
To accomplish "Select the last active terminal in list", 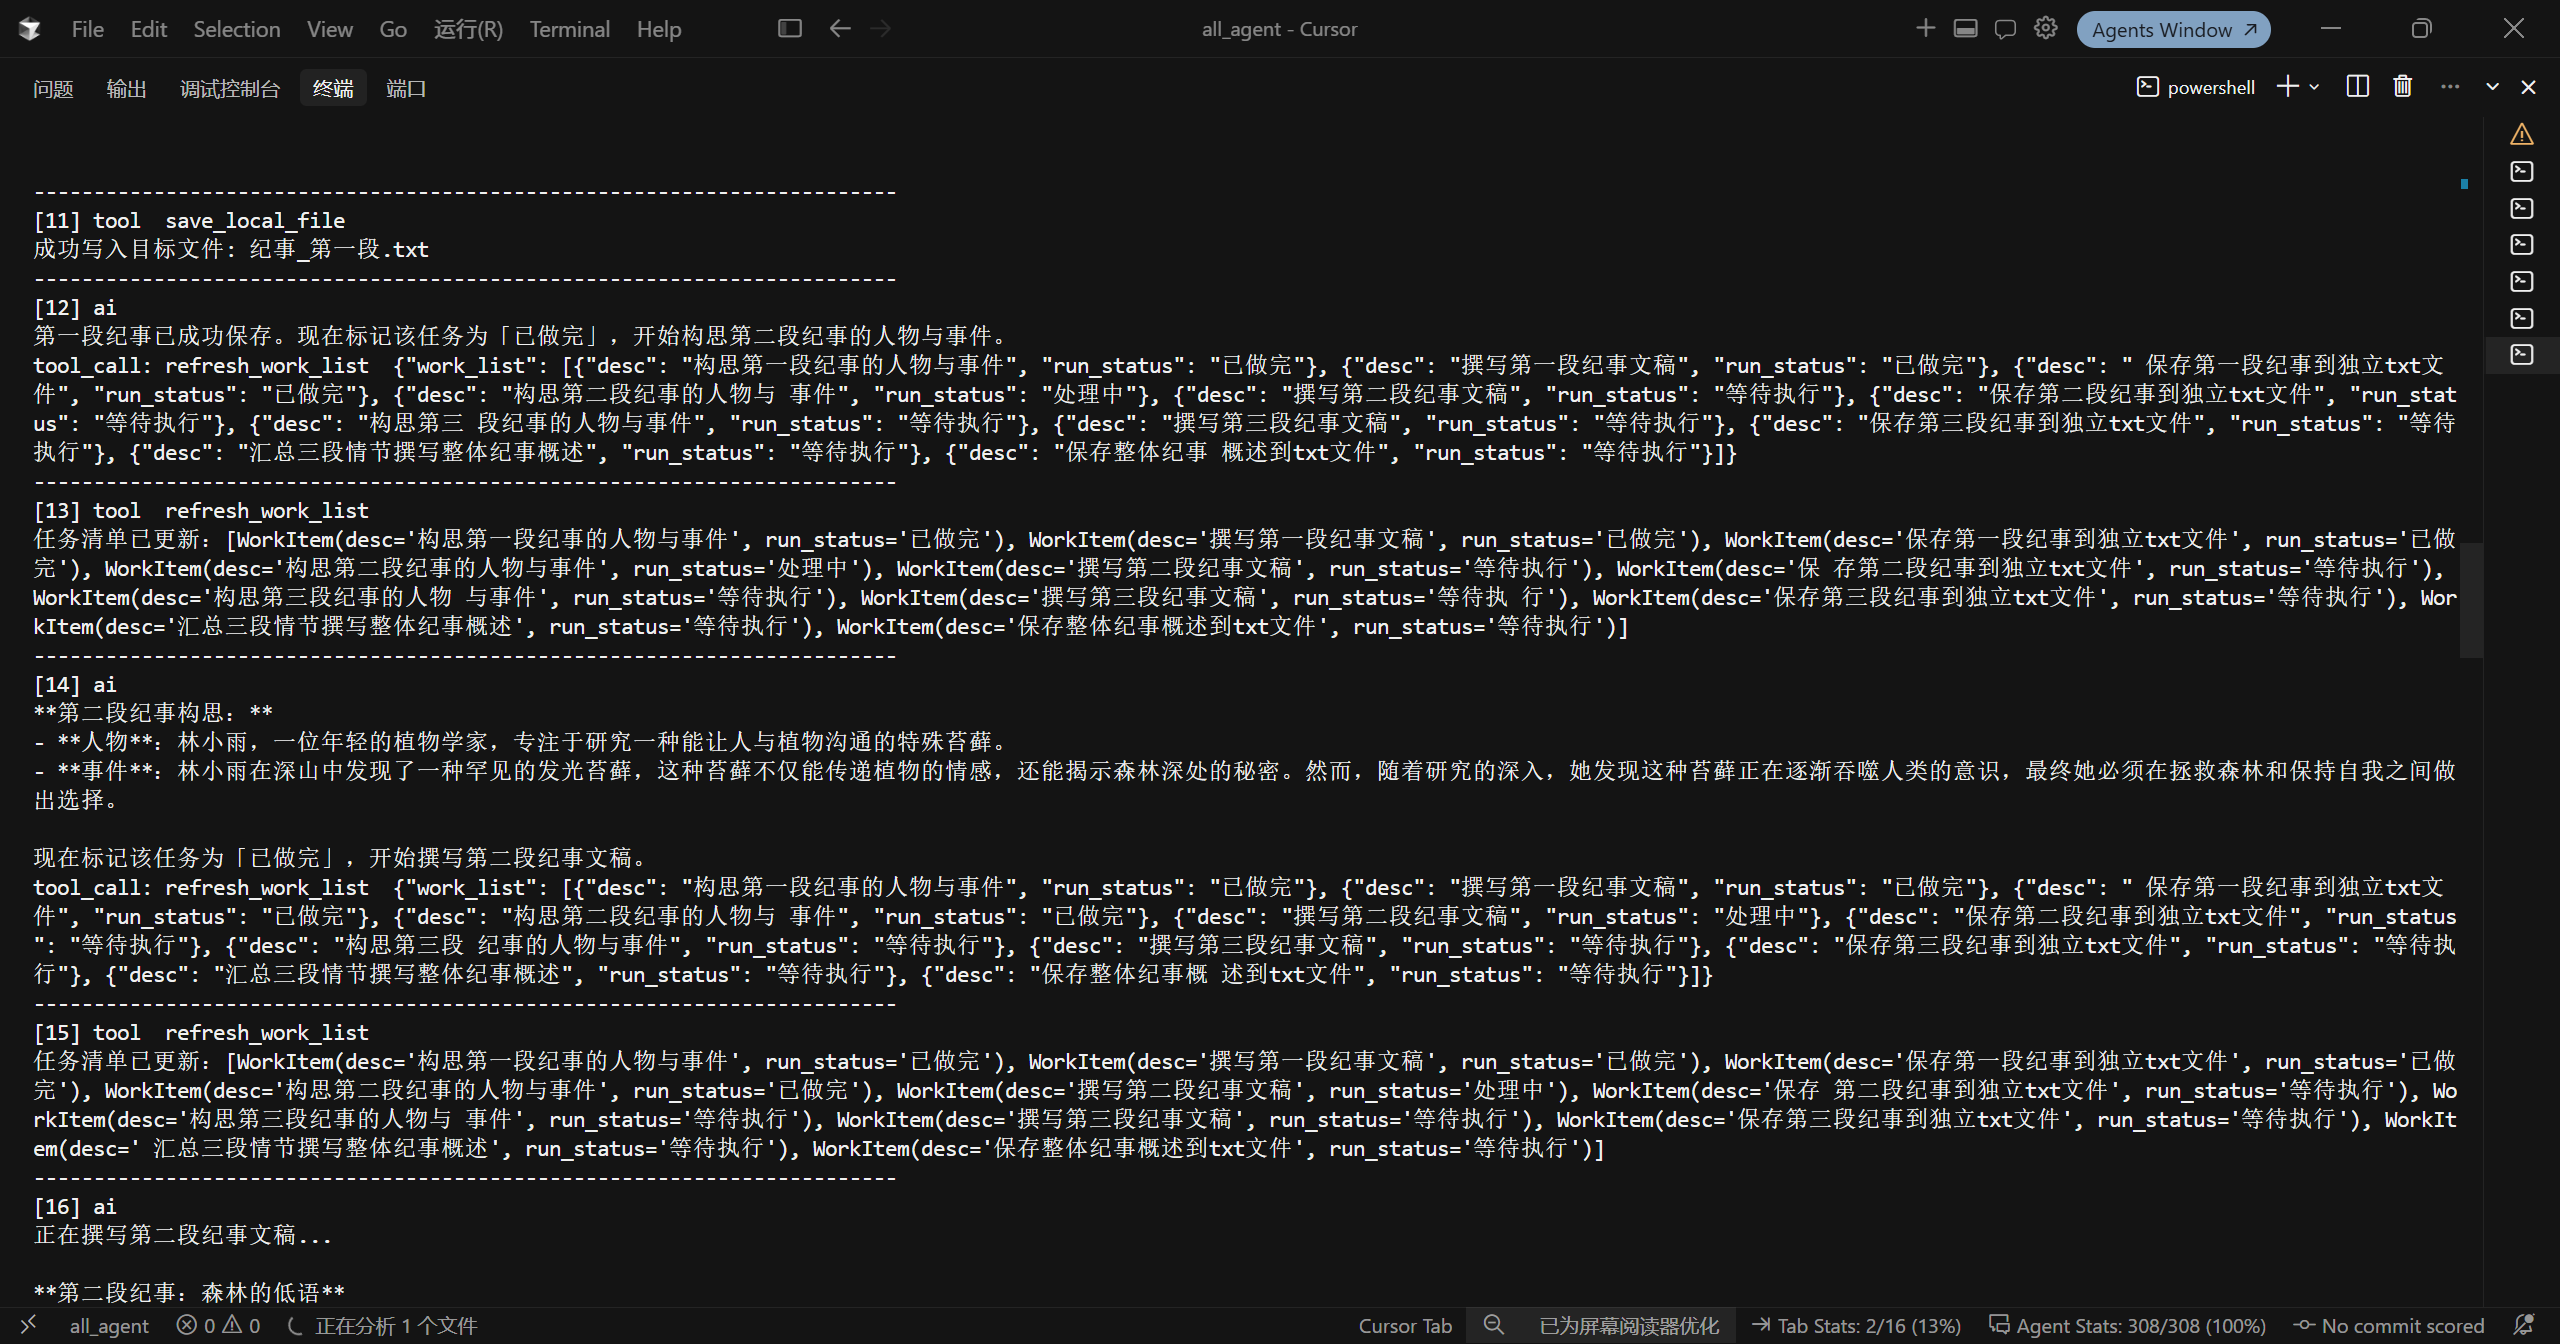I will click(2521, 355).
